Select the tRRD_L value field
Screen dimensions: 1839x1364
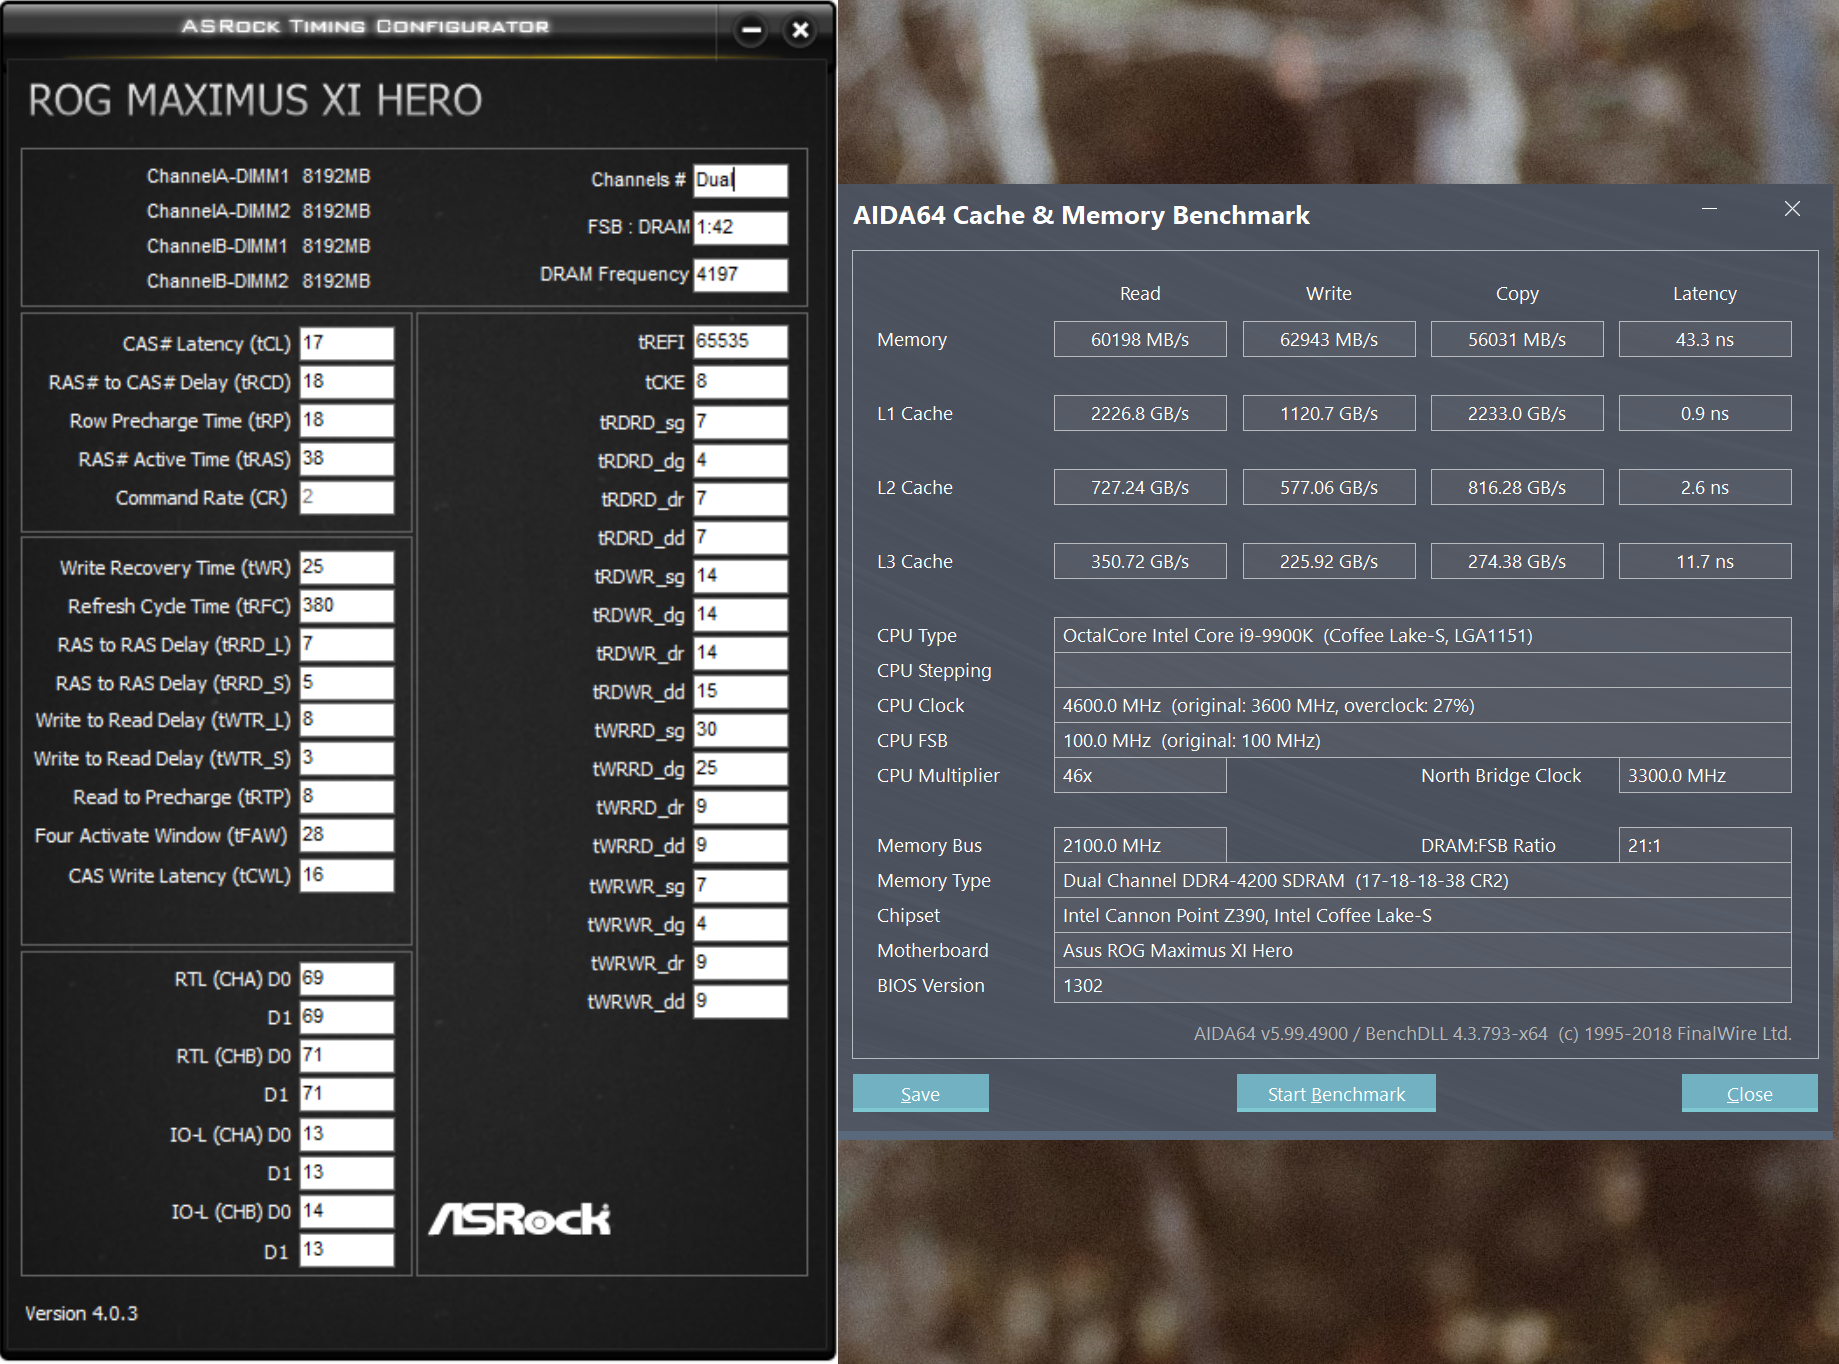pyautogui.click(x=347, y=644)
